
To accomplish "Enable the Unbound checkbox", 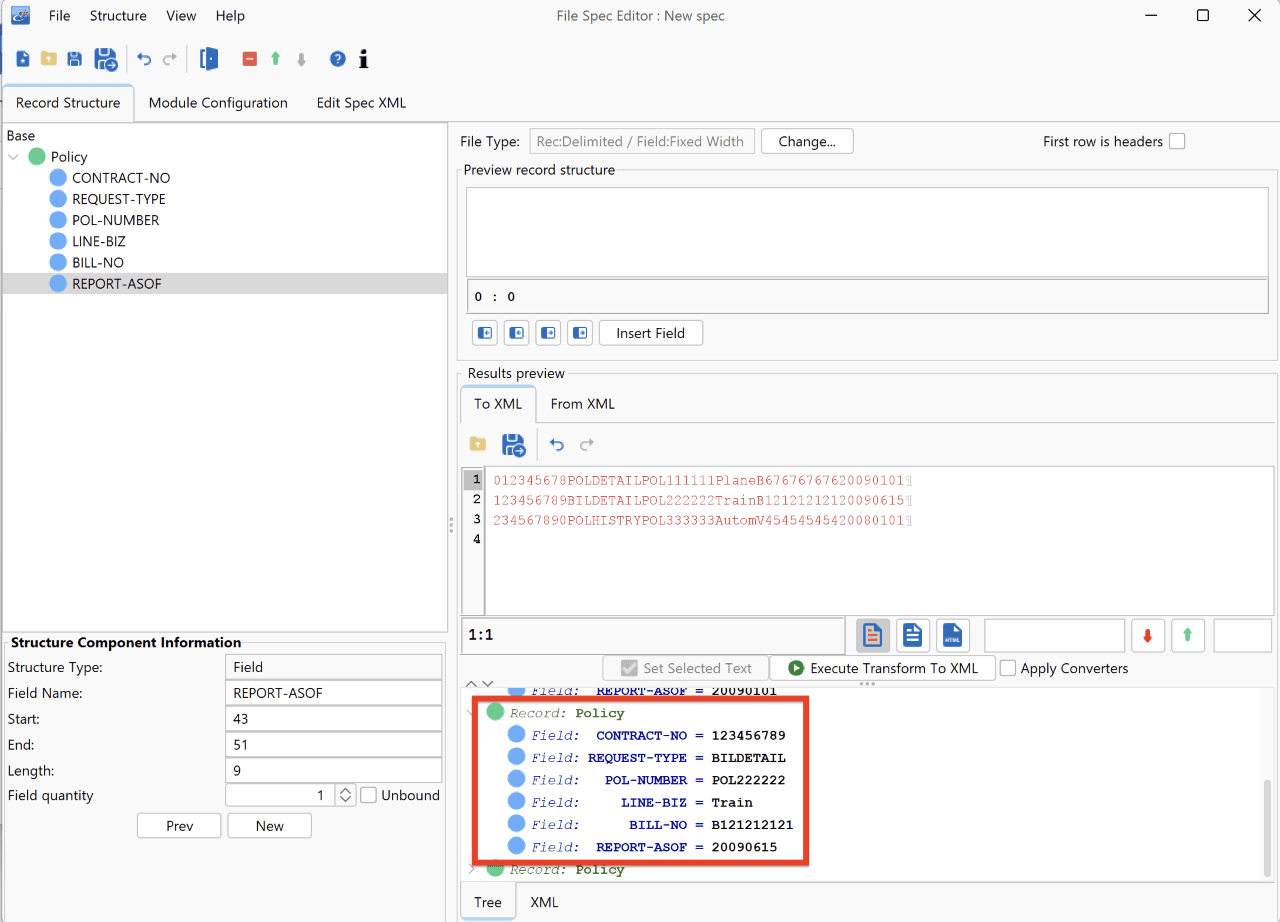I will pyautogui.click(x=368, y=795).
